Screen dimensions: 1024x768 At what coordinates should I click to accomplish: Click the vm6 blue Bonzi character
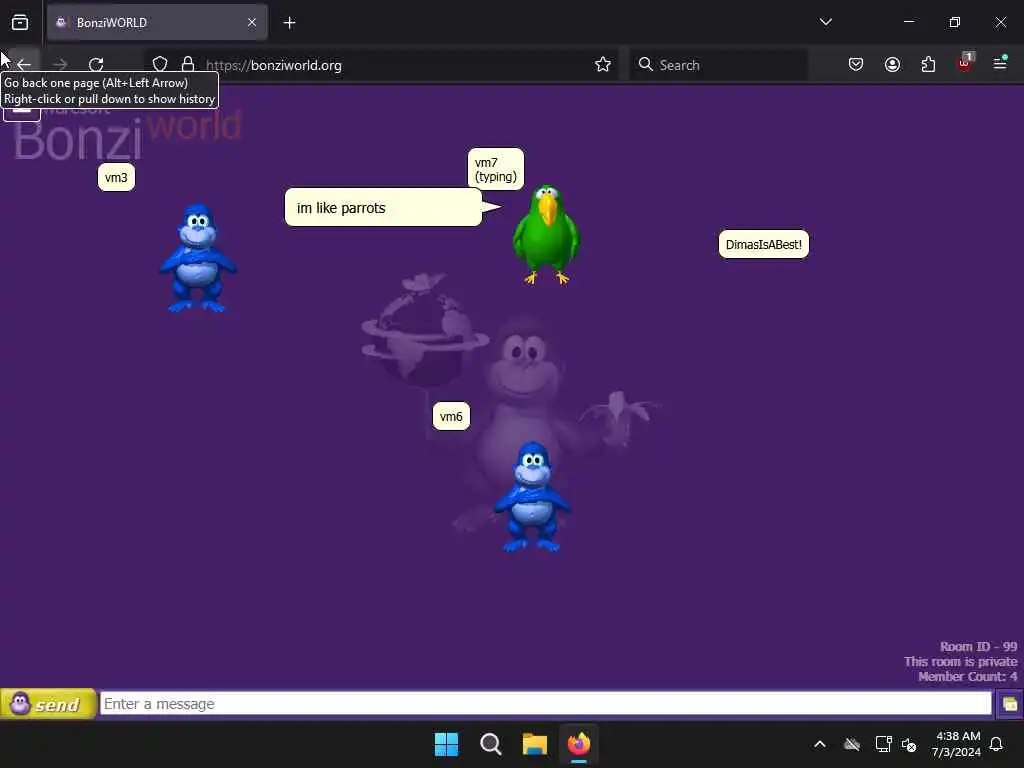tap(532, 496)
